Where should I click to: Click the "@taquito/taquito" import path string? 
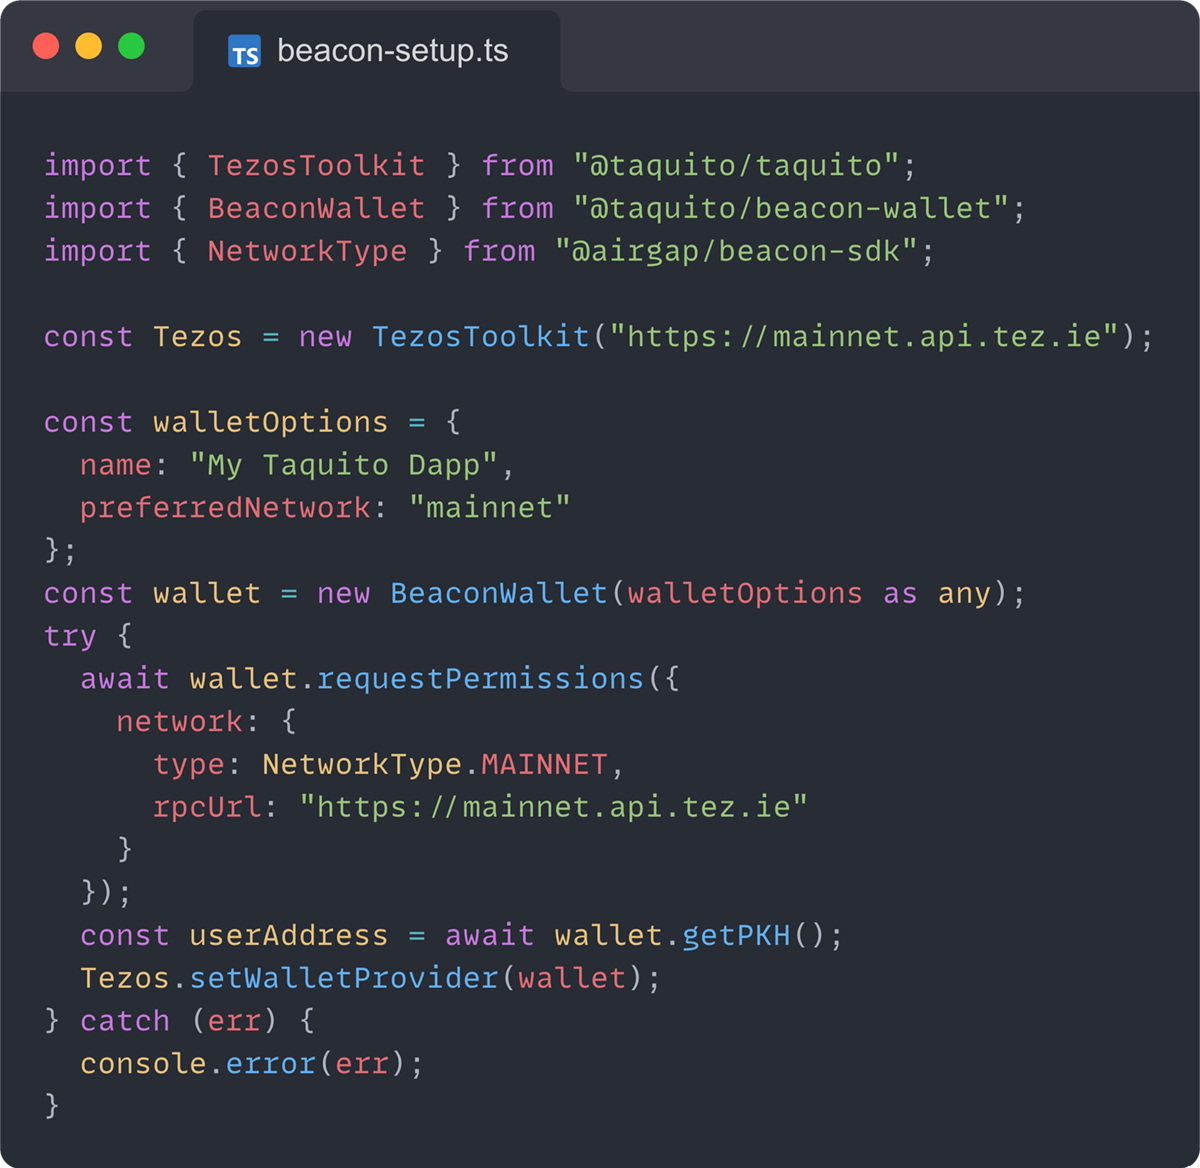[736, 165]
